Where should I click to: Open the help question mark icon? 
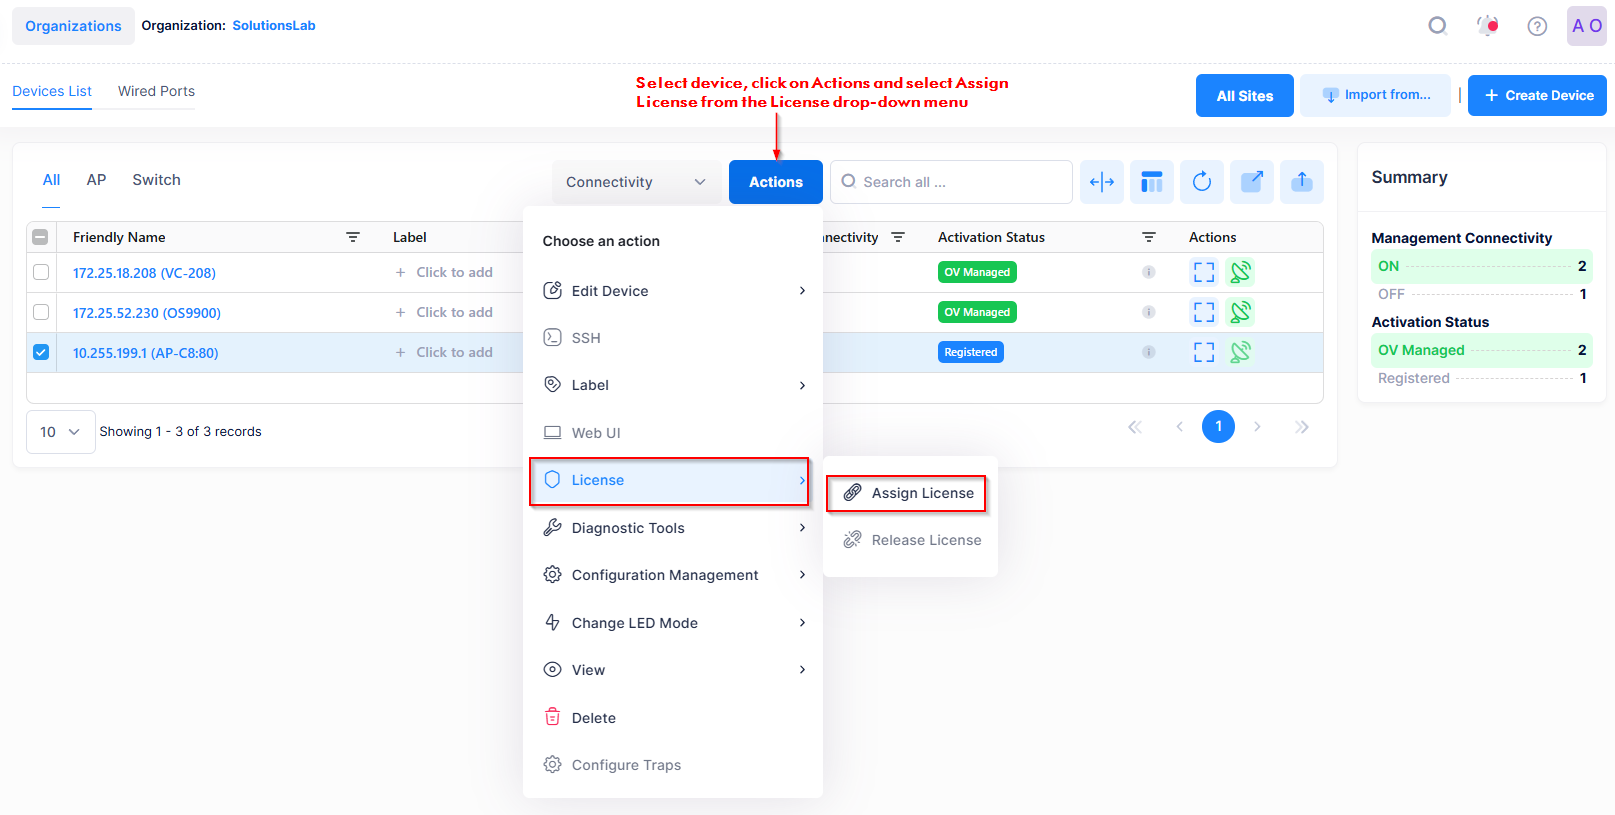(1537, 26)
